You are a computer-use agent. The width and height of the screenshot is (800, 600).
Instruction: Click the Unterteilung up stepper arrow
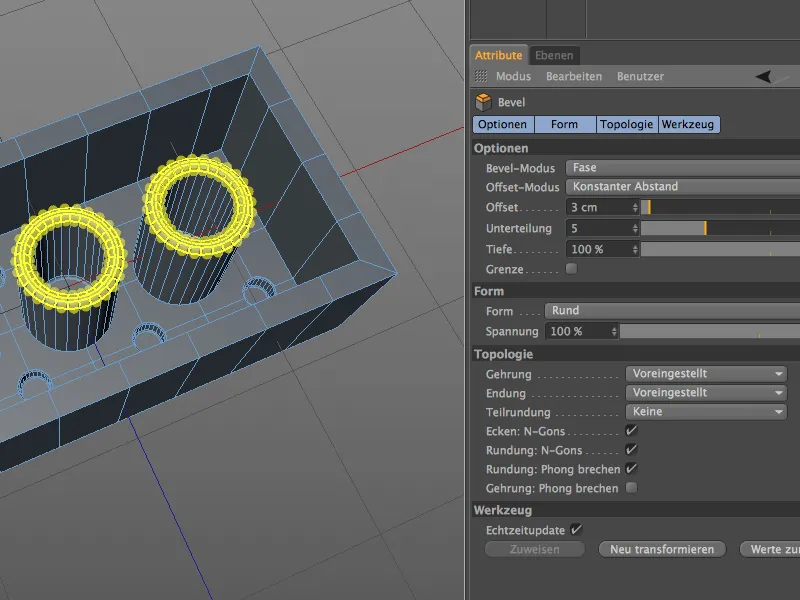637,224
